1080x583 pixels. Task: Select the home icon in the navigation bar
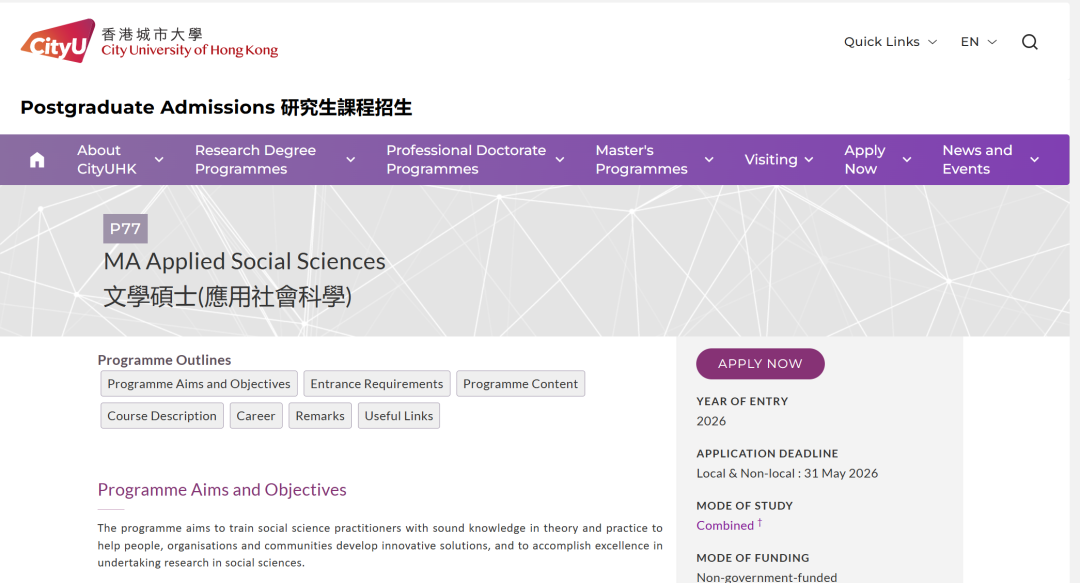(x=36, y=159)
